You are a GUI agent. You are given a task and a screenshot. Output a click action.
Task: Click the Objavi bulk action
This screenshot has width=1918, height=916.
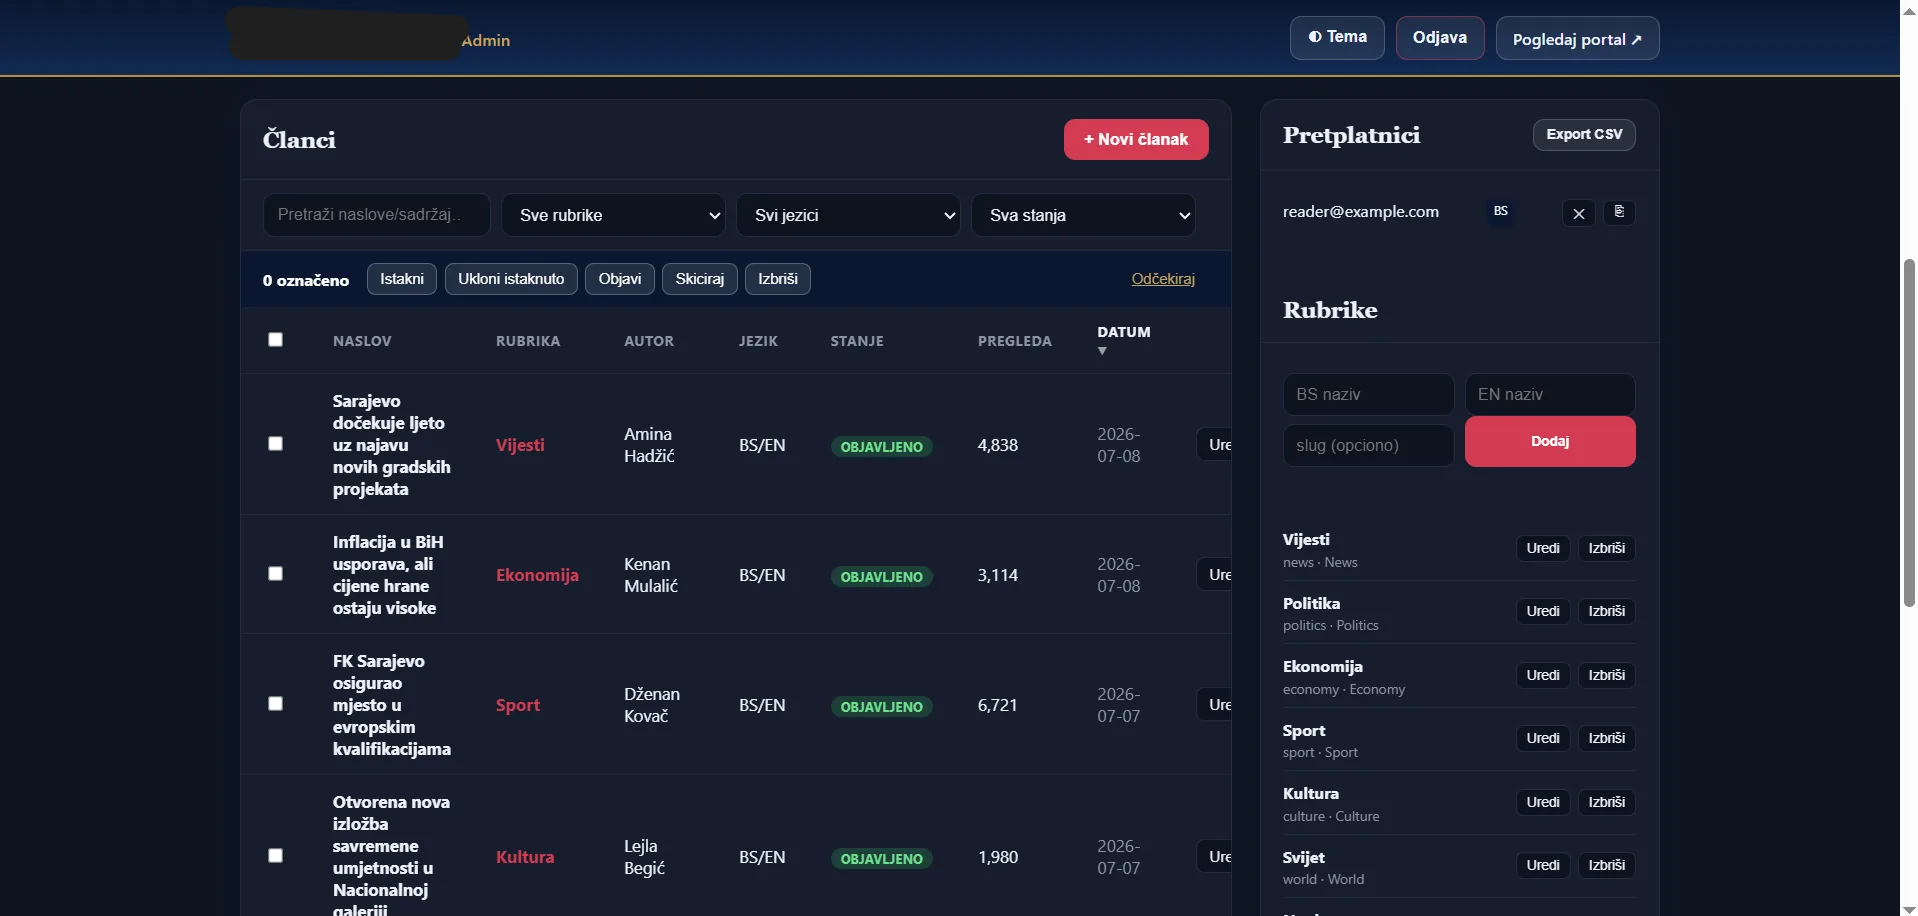coord(620,279)
